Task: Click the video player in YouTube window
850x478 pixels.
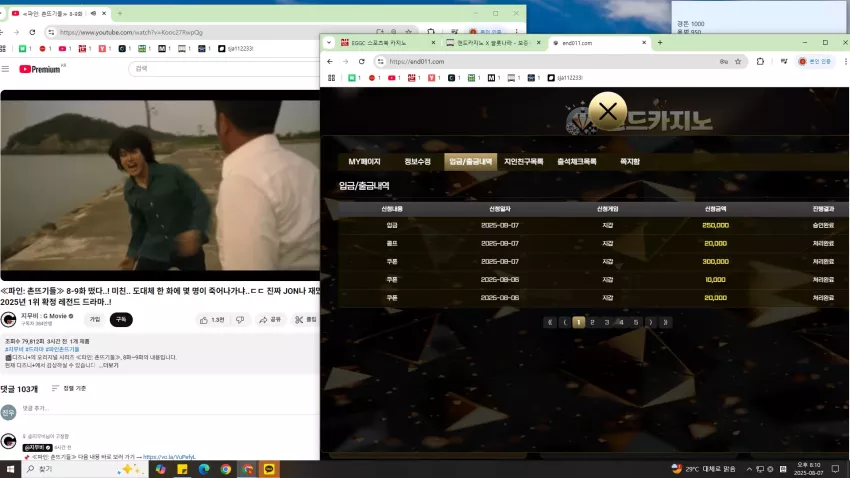Action: tap(160, 185)
